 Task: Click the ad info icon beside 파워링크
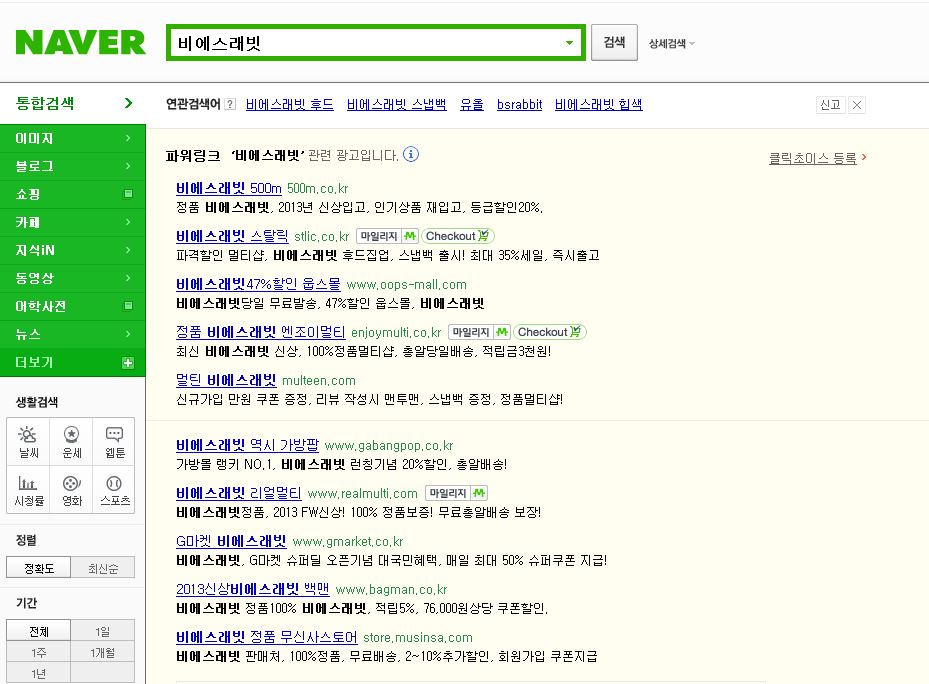coord(411,155)
